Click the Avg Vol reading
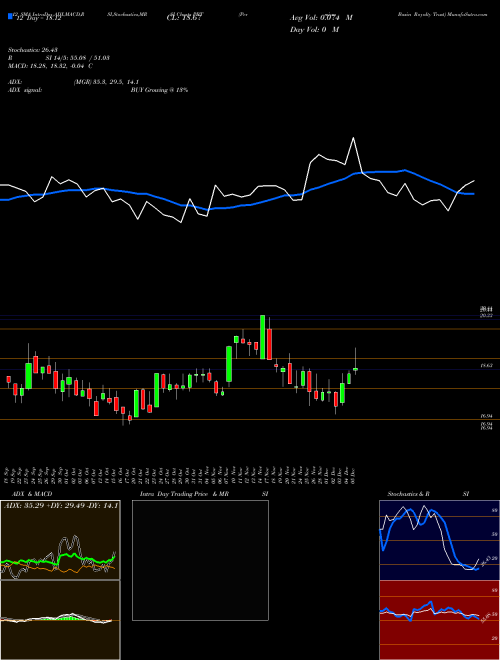Image resolution: width=500 pixels, height=660 pixels. (321, 18)
